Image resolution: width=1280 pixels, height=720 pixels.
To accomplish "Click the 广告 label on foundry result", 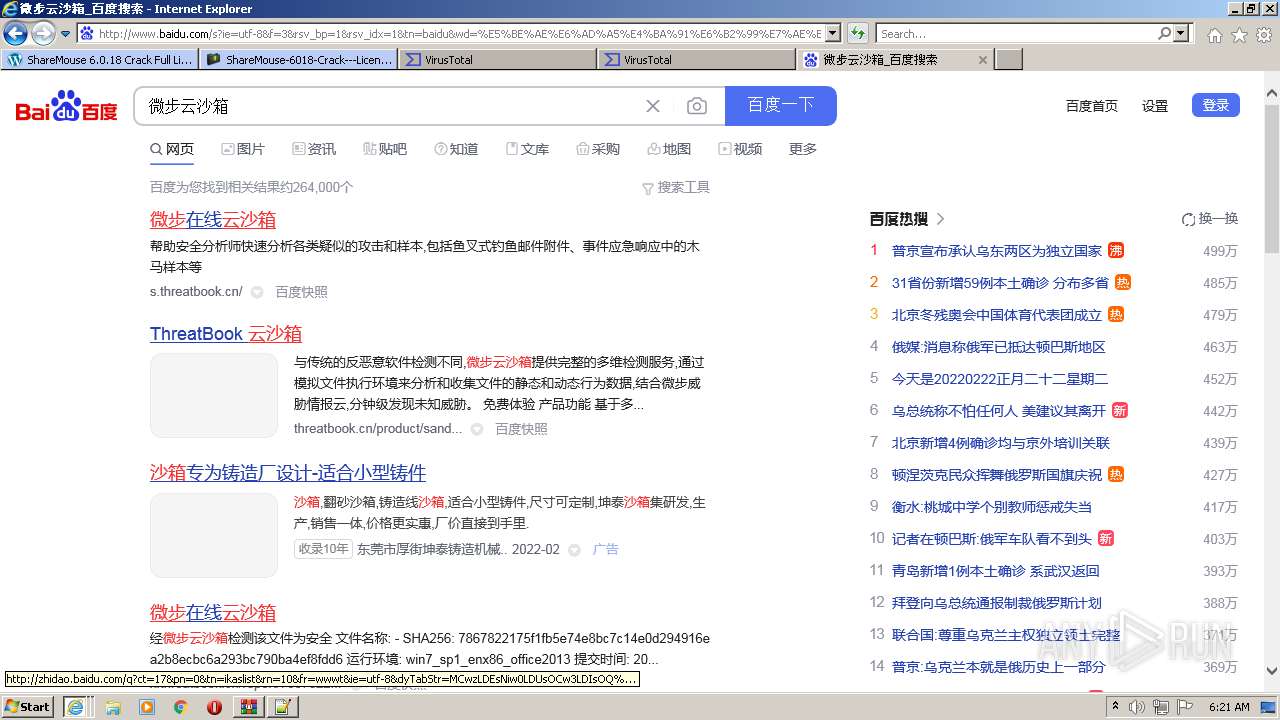I will (606, 549).
